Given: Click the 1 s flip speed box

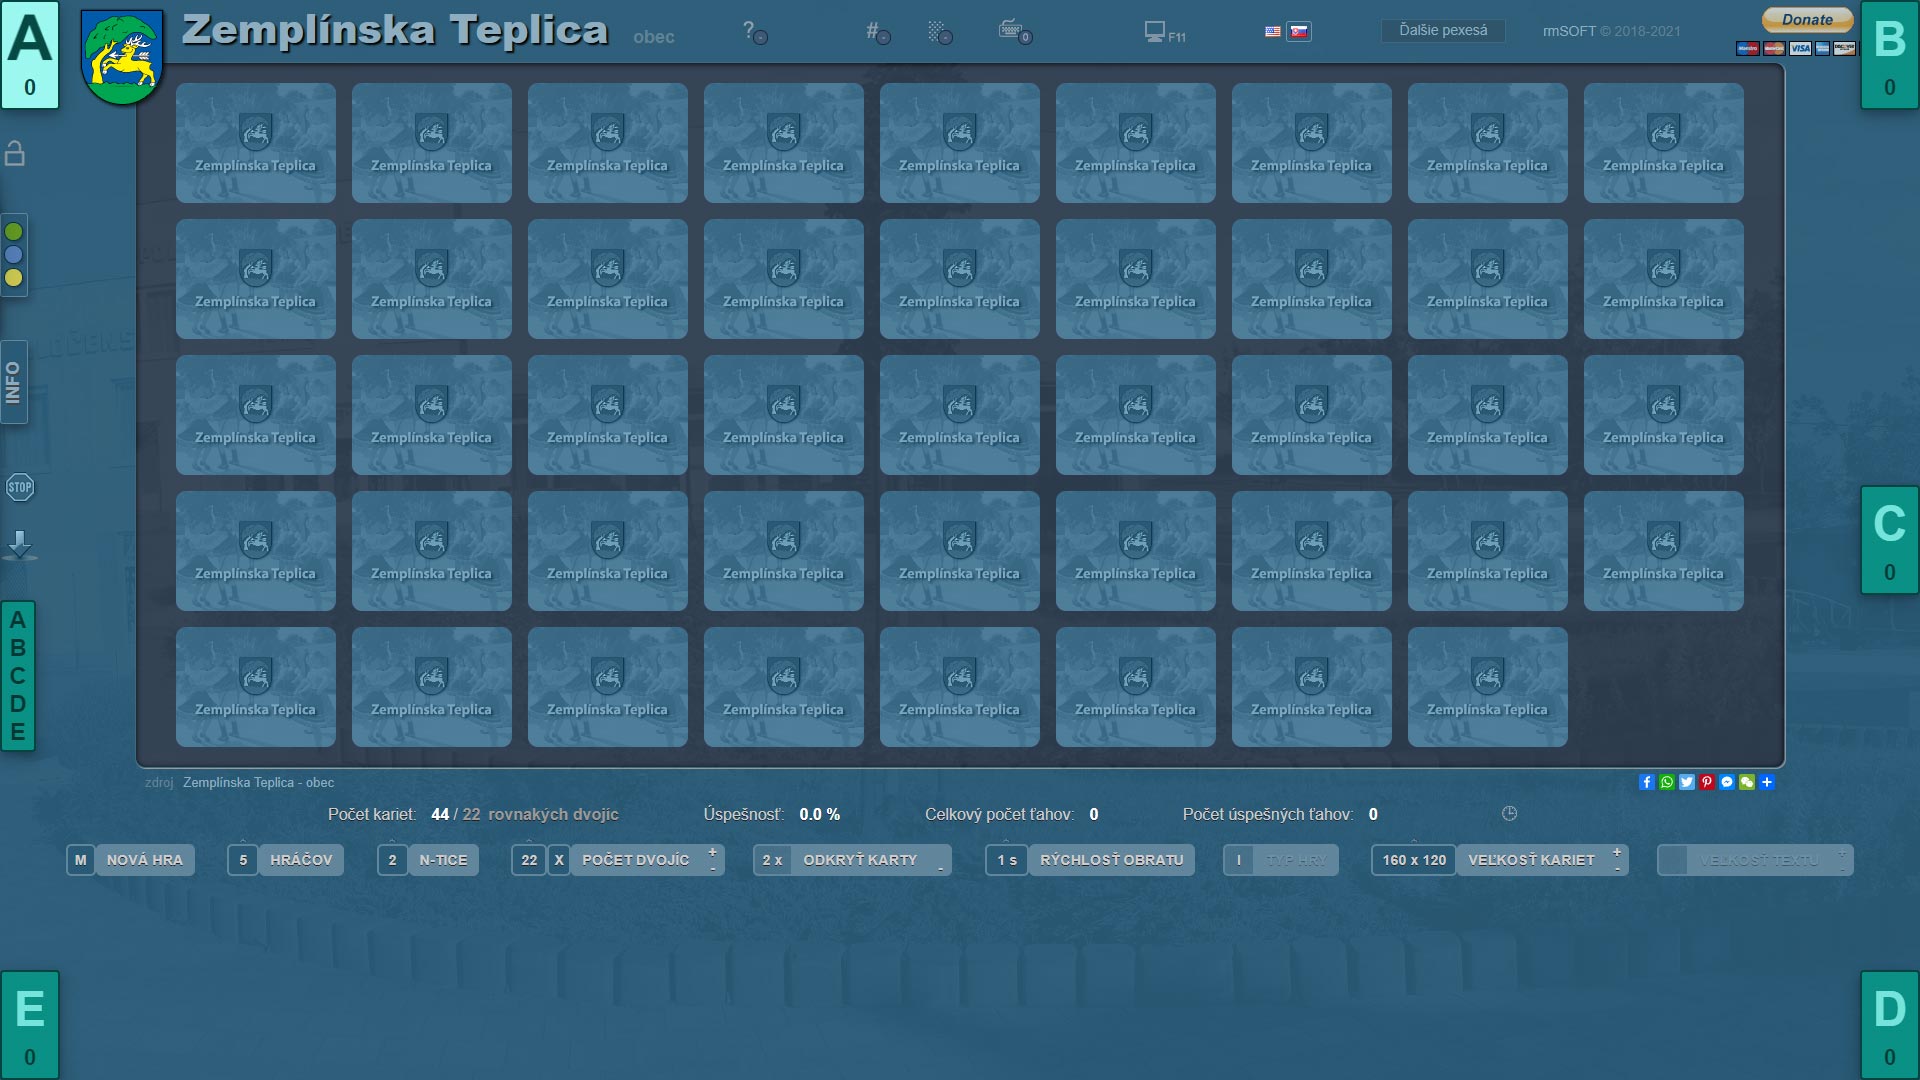Looking at the screenshot, I should (1007, 860).
